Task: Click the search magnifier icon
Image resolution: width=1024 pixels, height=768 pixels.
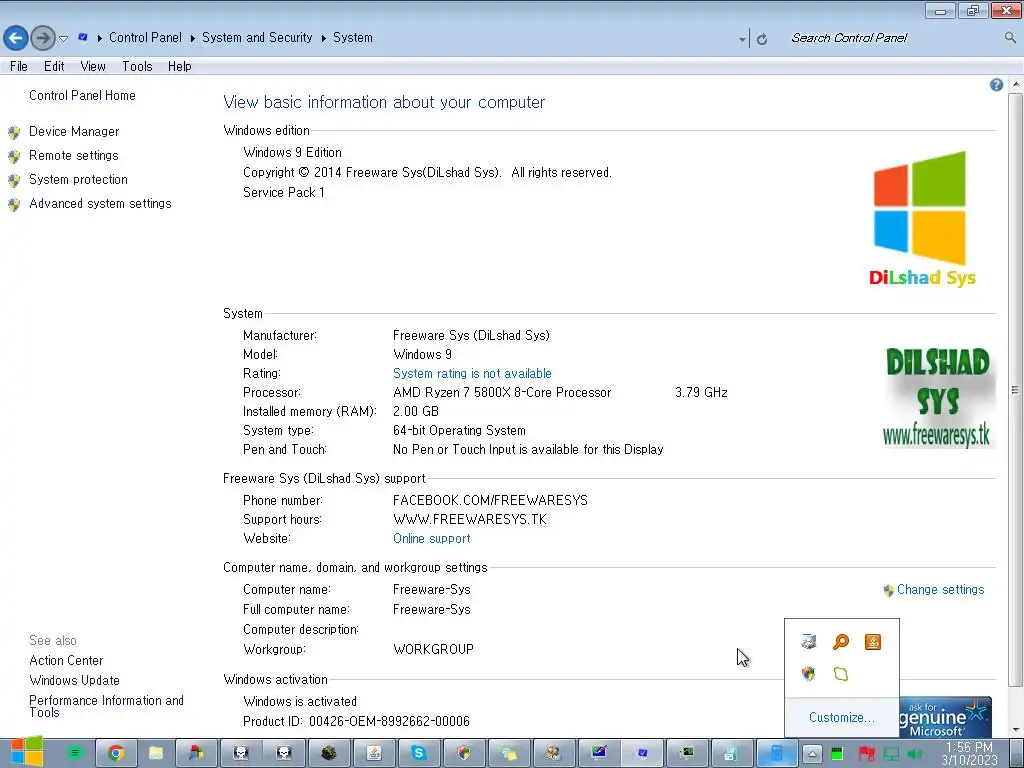Action: [1010, 38]
